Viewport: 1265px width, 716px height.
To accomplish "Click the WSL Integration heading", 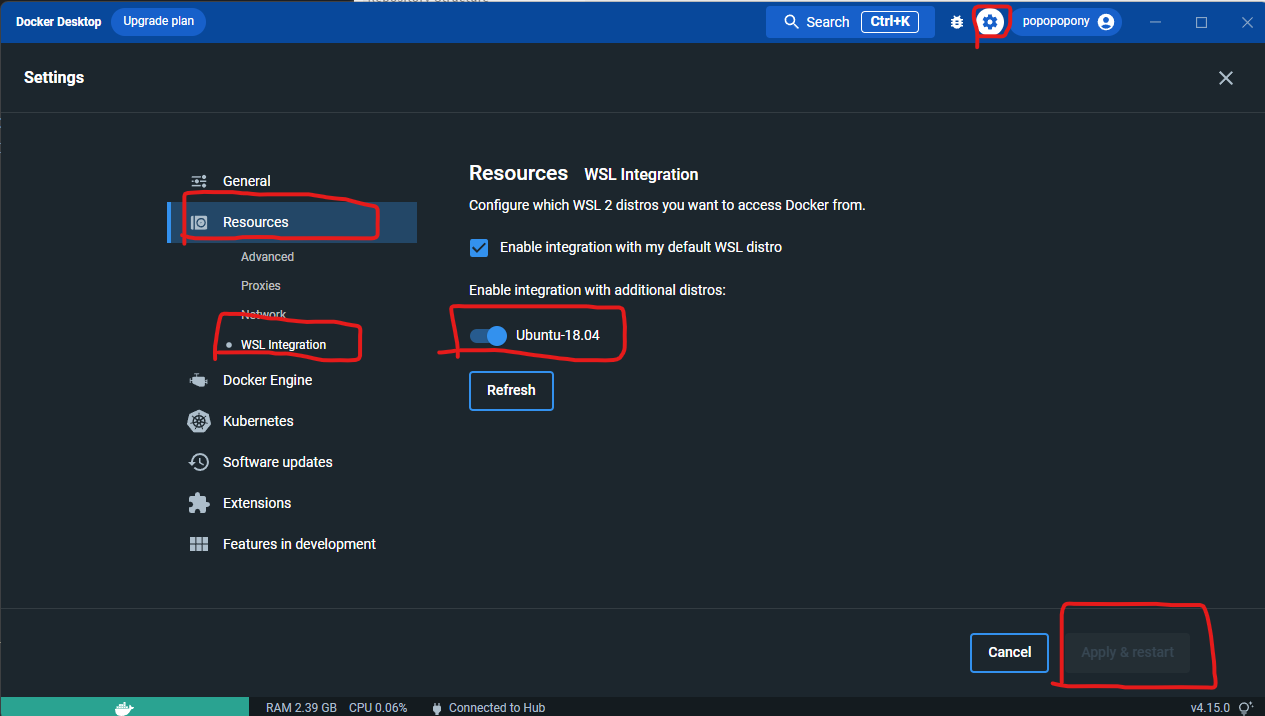I will [641, 174].
